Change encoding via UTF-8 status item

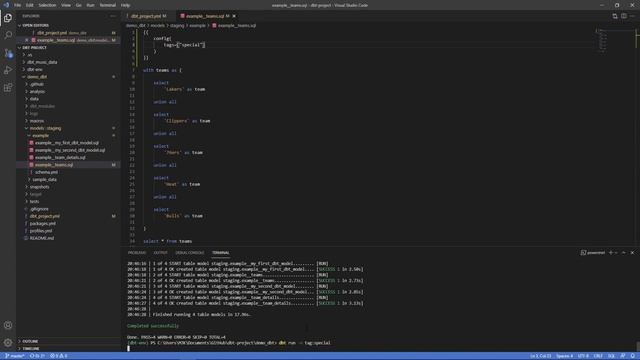click(583, 356)
